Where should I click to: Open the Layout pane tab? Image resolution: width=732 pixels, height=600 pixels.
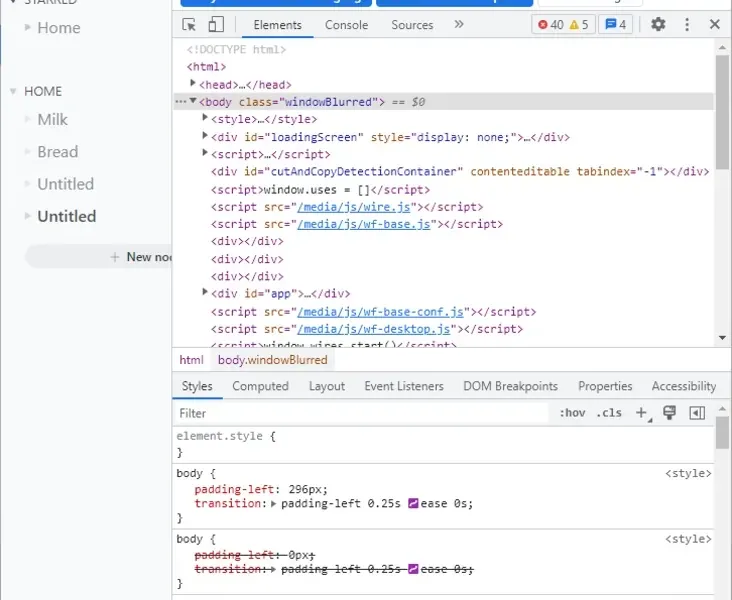click(327, 386)
